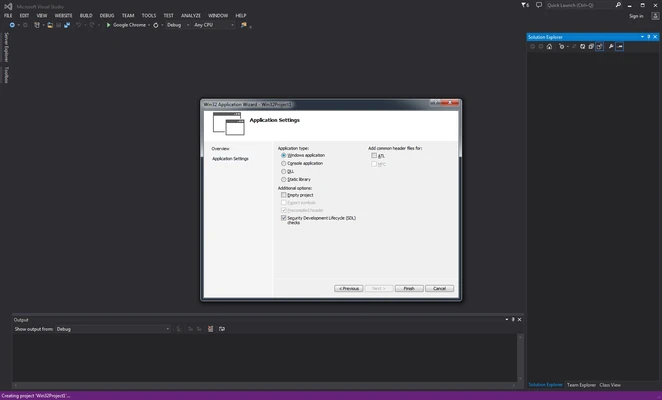Image resolution: width=662 pixels, height=400 pixels.
Task: Open Properties wrench icon in Solution Explorer
Action: click(611, 46)
